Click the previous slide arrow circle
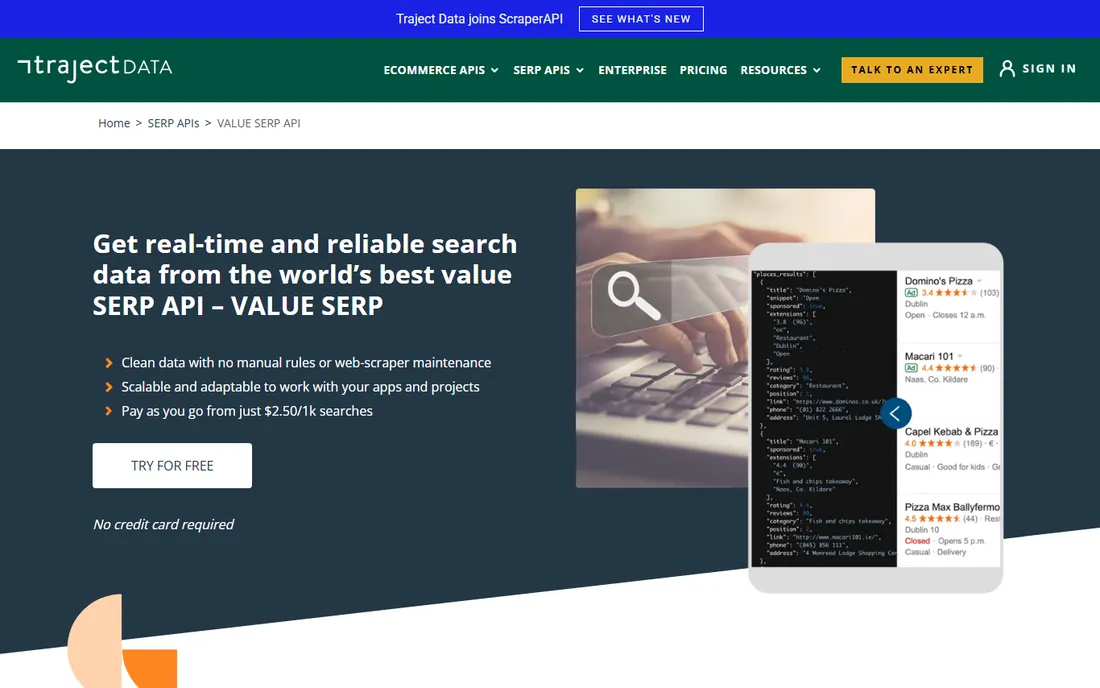This screenshot has height=688, width=1100. point(895,414)
